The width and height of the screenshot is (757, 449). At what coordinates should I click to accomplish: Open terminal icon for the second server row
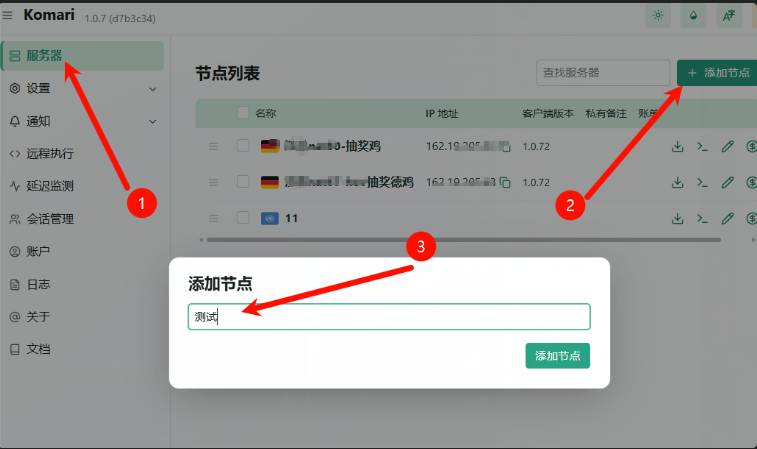702,182
